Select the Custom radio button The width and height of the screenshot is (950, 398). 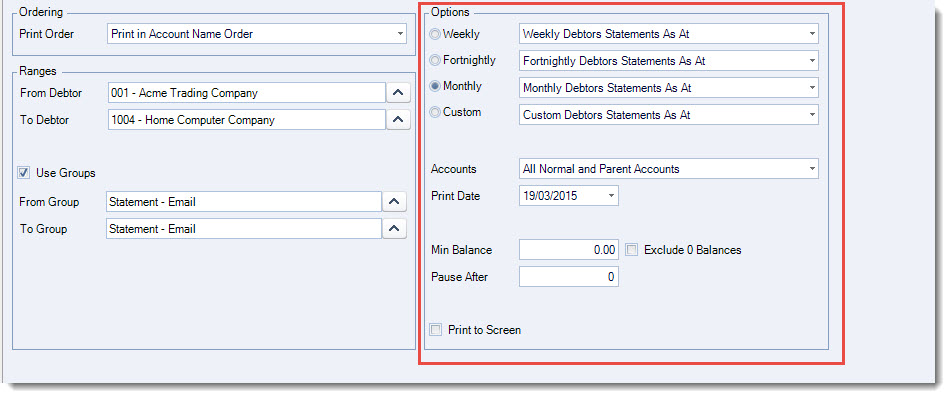[435, 113]
